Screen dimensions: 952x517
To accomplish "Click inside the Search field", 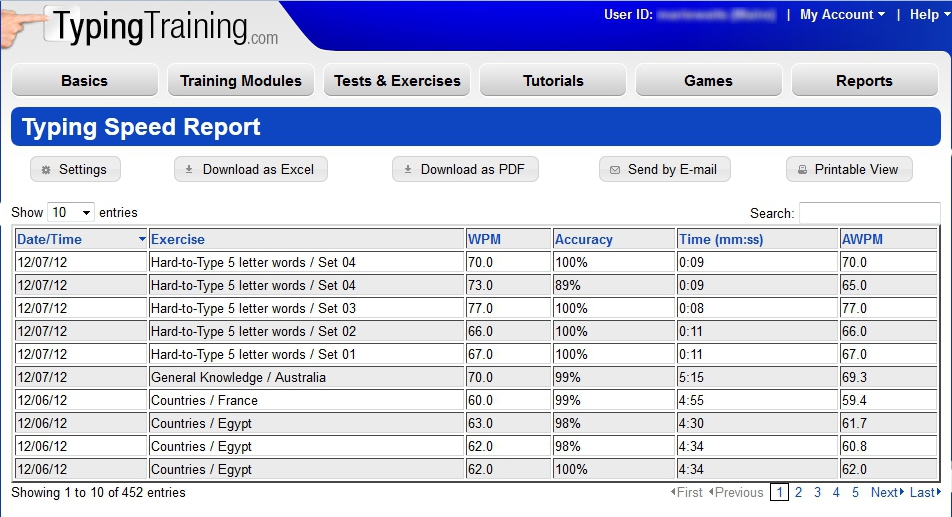I will (869, 213).
